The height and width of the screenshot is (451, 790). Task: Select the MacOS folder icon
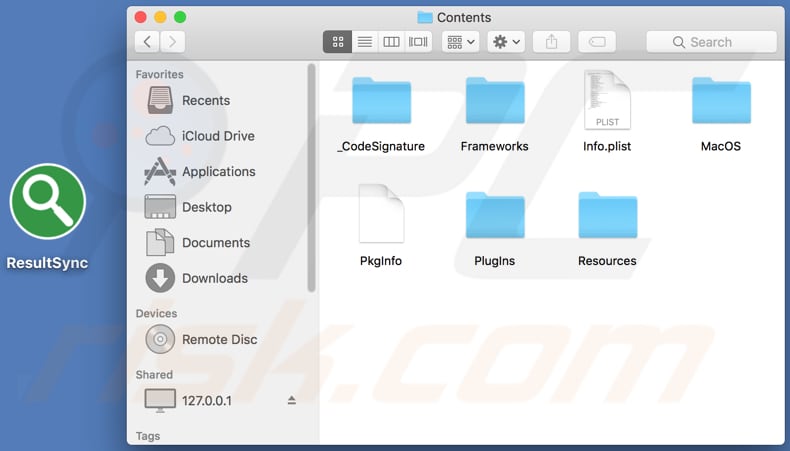pyautogui.click(x=721, y=100)
